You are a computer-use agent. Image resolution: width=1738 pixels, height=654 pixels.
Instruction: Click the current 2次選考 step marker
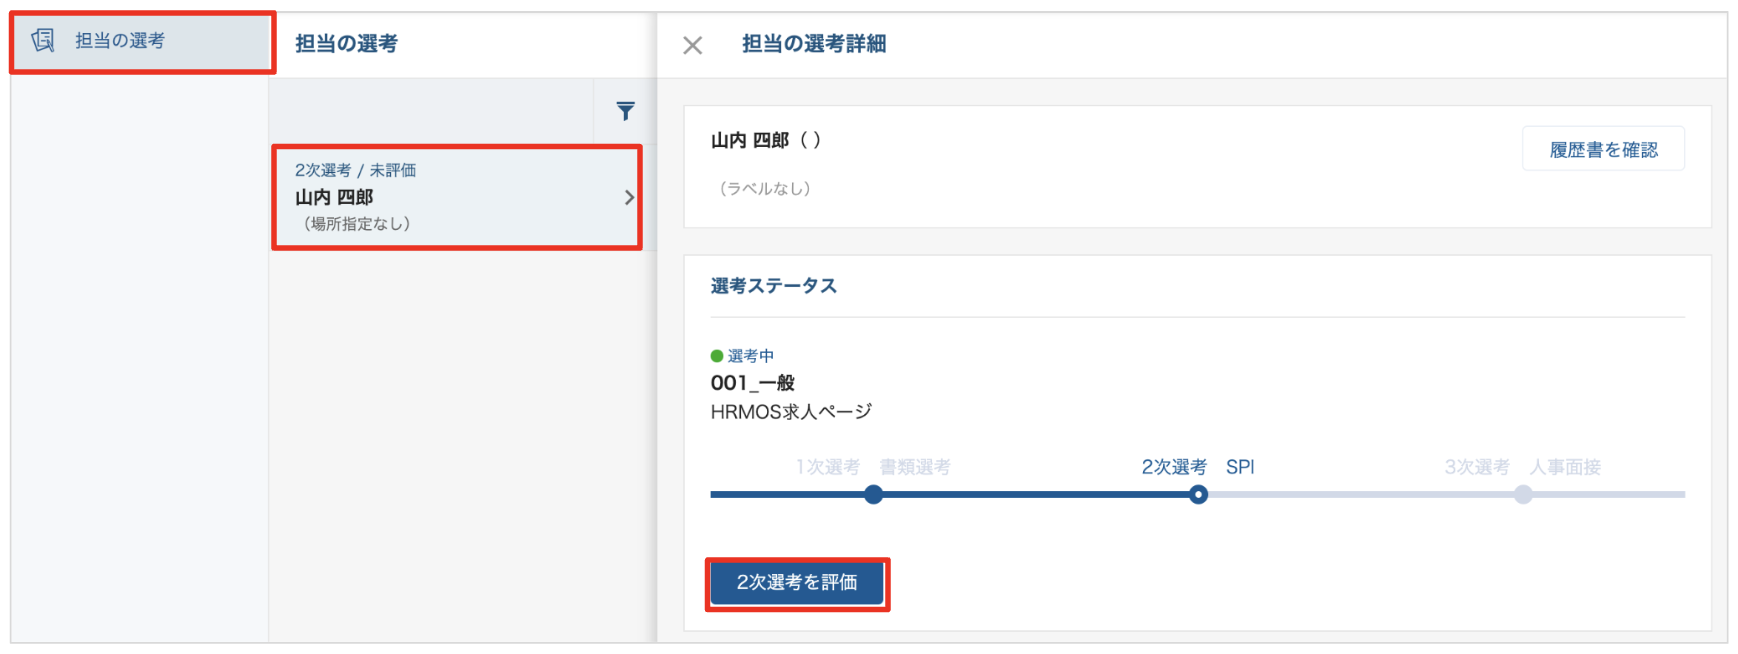coord(1198,494)
